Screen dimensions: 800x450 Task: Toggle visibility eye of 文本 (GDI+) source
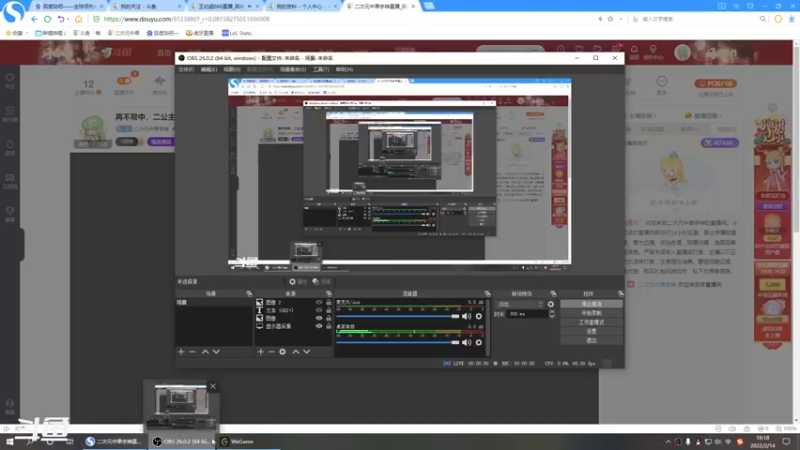(x=319, y=310)
